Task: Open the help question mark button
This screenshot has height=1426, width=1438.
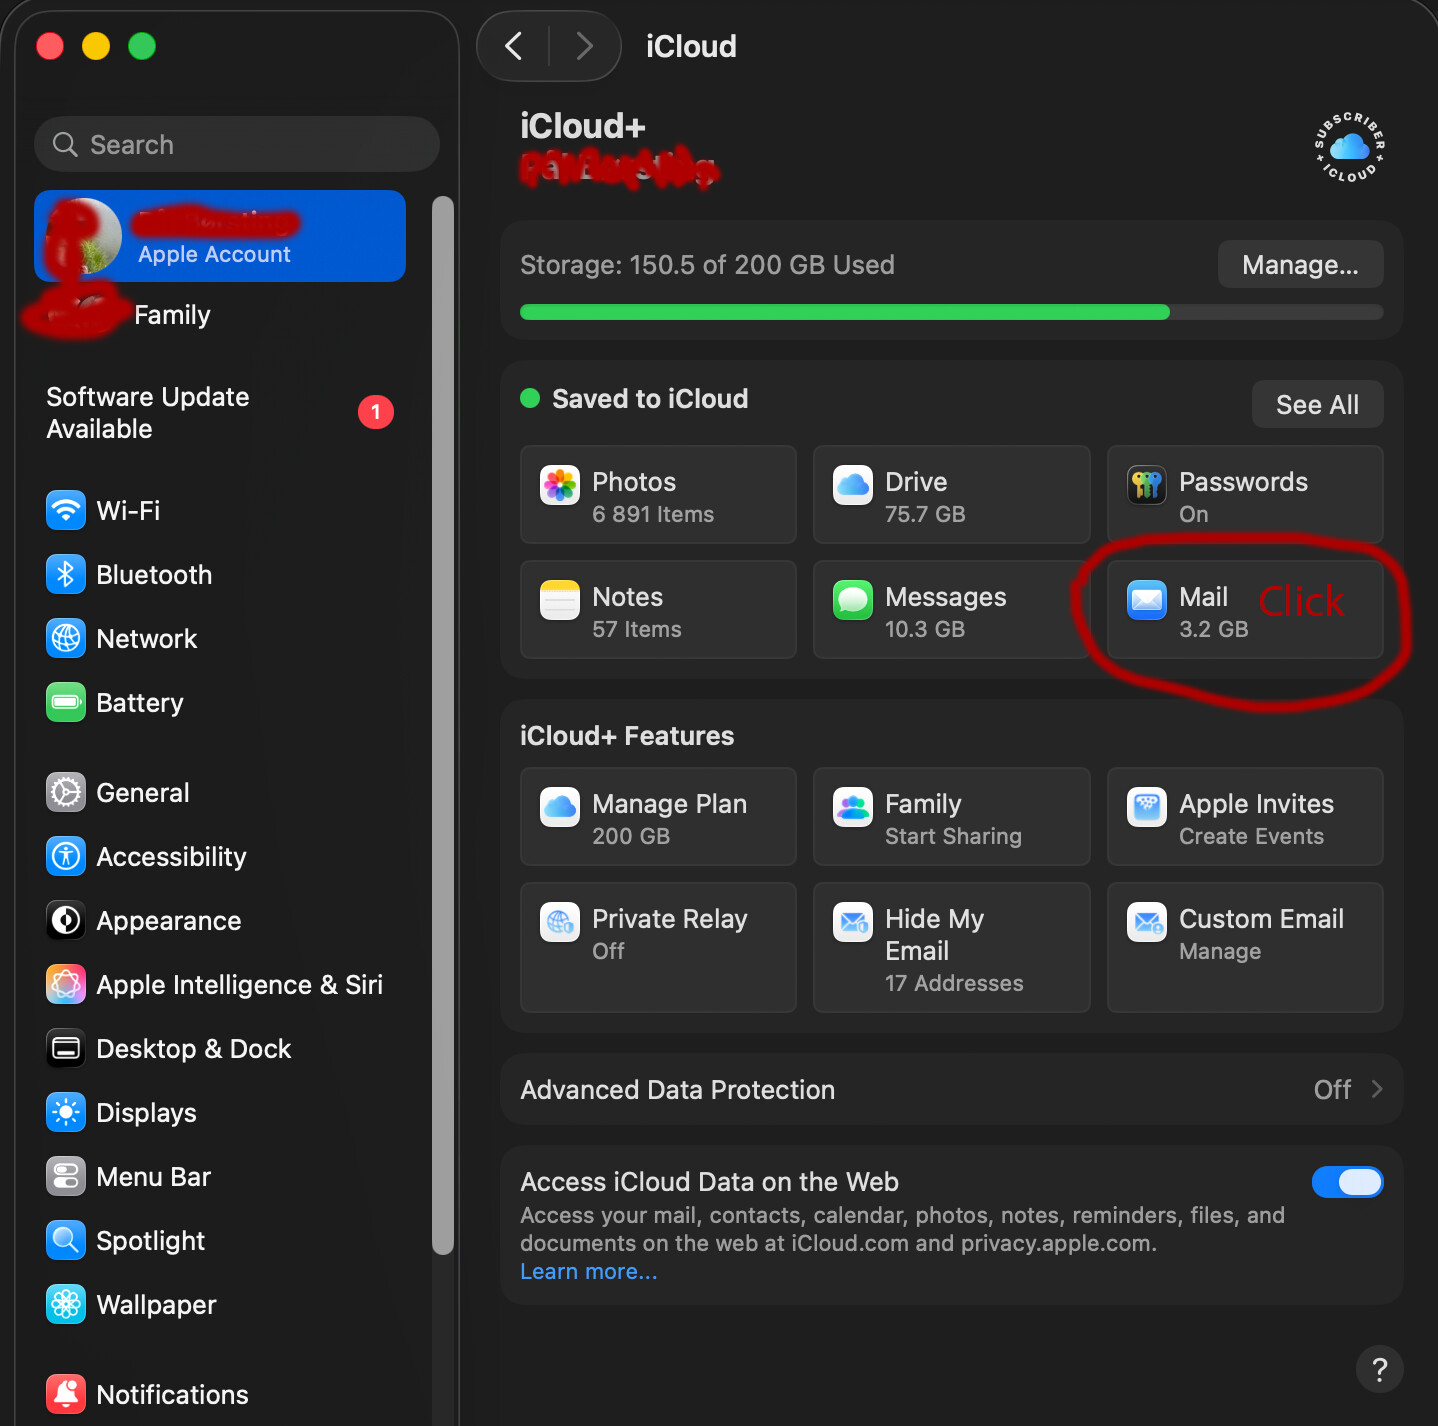Action: click(x=1379, y=1369)
